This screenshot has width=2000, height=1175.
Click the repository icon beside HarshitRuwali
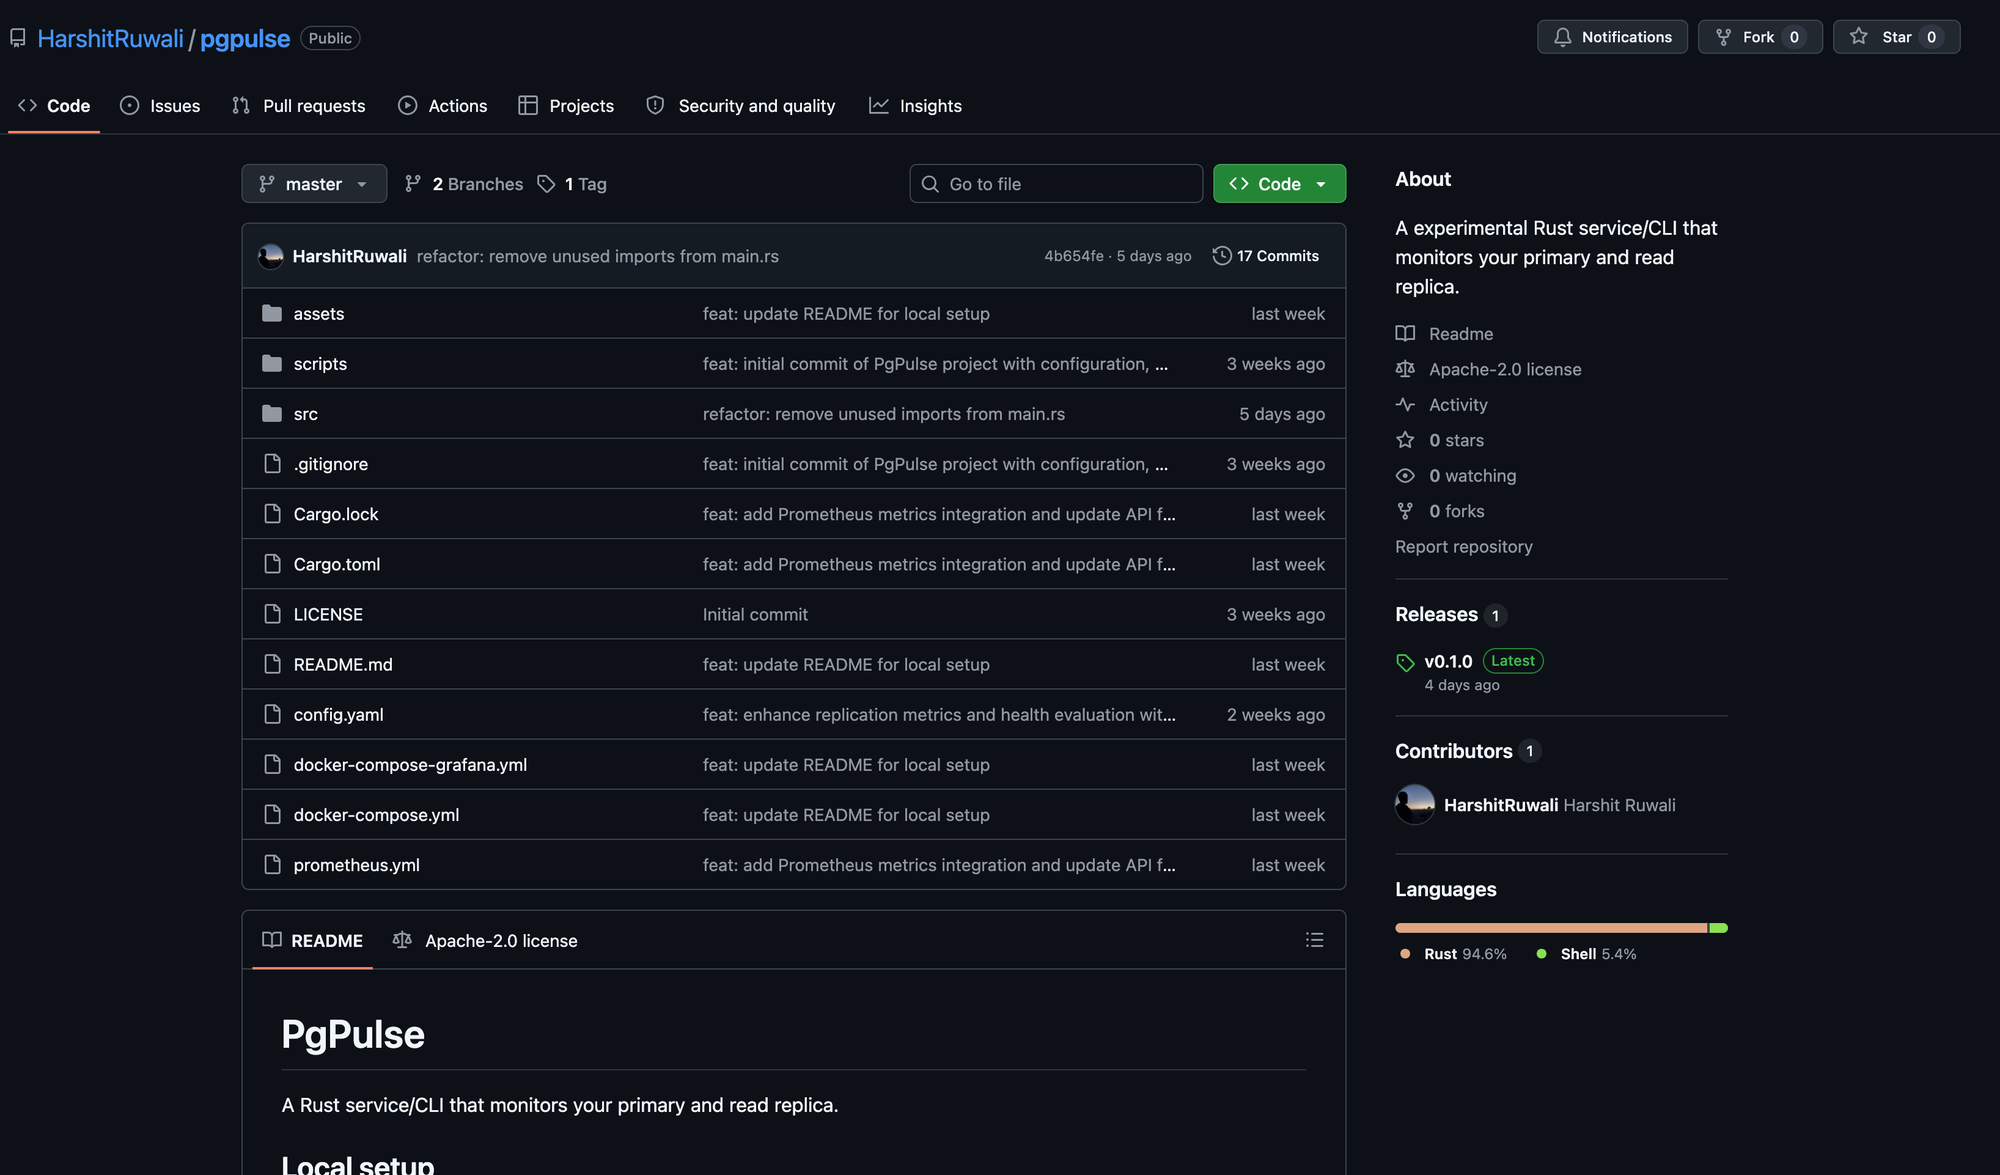pos(18,38)
